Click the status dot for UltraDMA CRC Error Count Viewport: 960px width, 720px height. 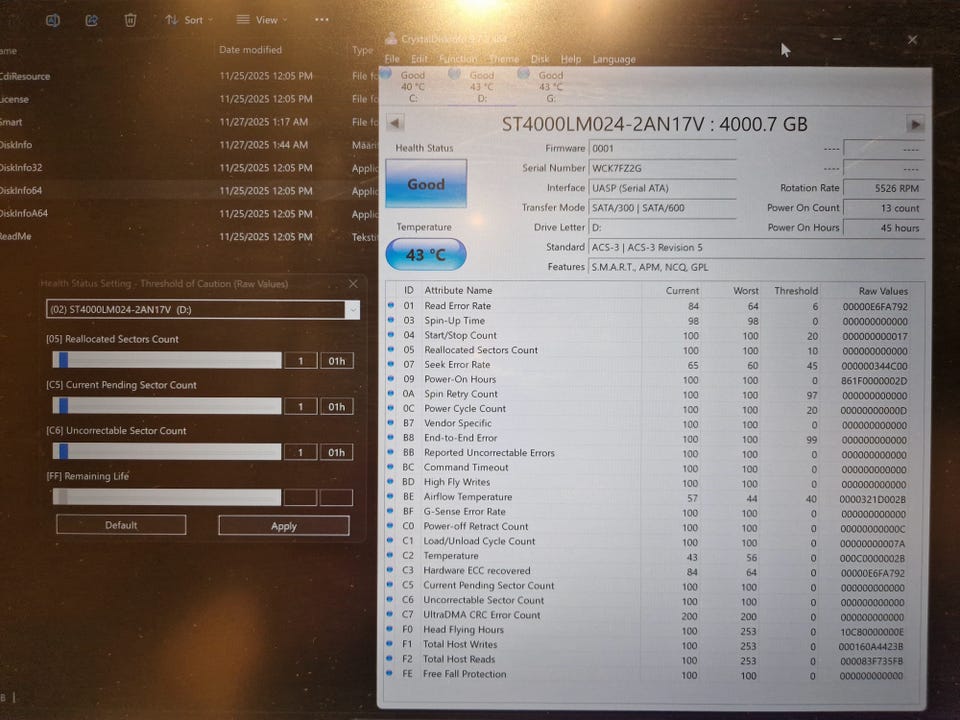click(389, 613)
